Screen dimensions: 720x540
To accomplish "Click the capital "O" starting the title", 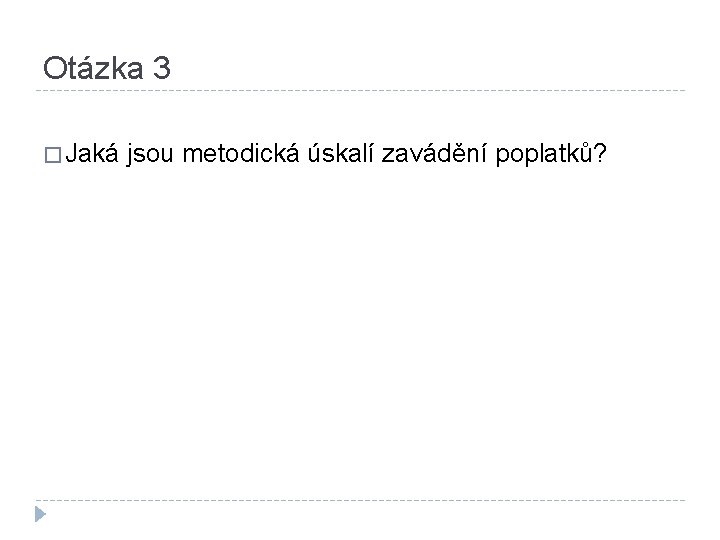I will point(55,68).
